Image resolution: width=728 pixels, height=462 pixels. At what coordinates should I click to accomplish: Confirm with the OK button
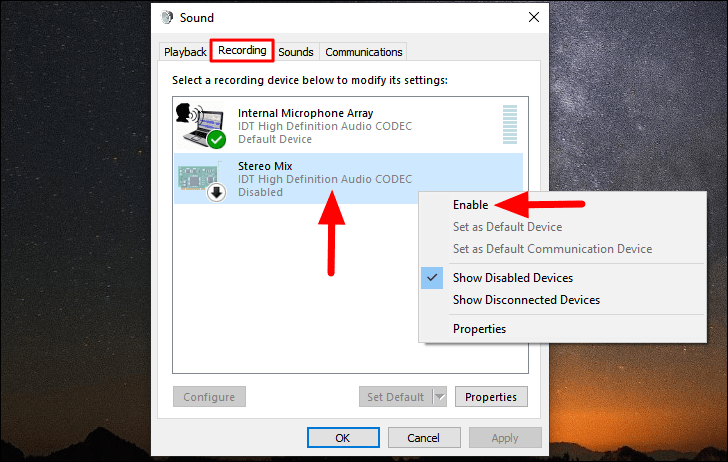(x=343, y=438)
